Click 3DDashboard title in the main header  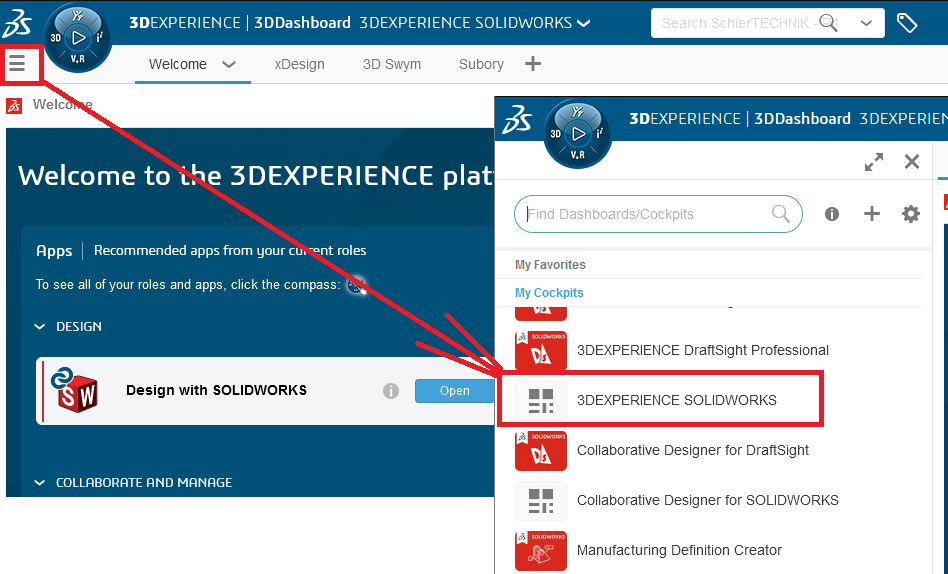pos(302,23)
